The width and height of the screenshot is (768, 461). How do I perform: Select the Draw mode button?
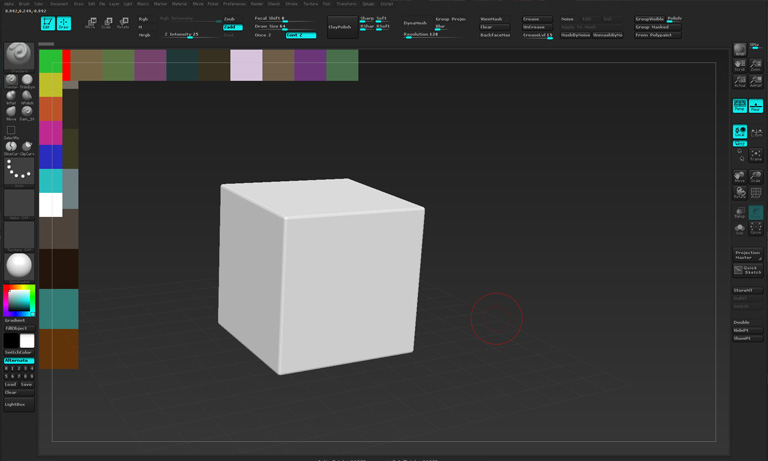point(64,23)
